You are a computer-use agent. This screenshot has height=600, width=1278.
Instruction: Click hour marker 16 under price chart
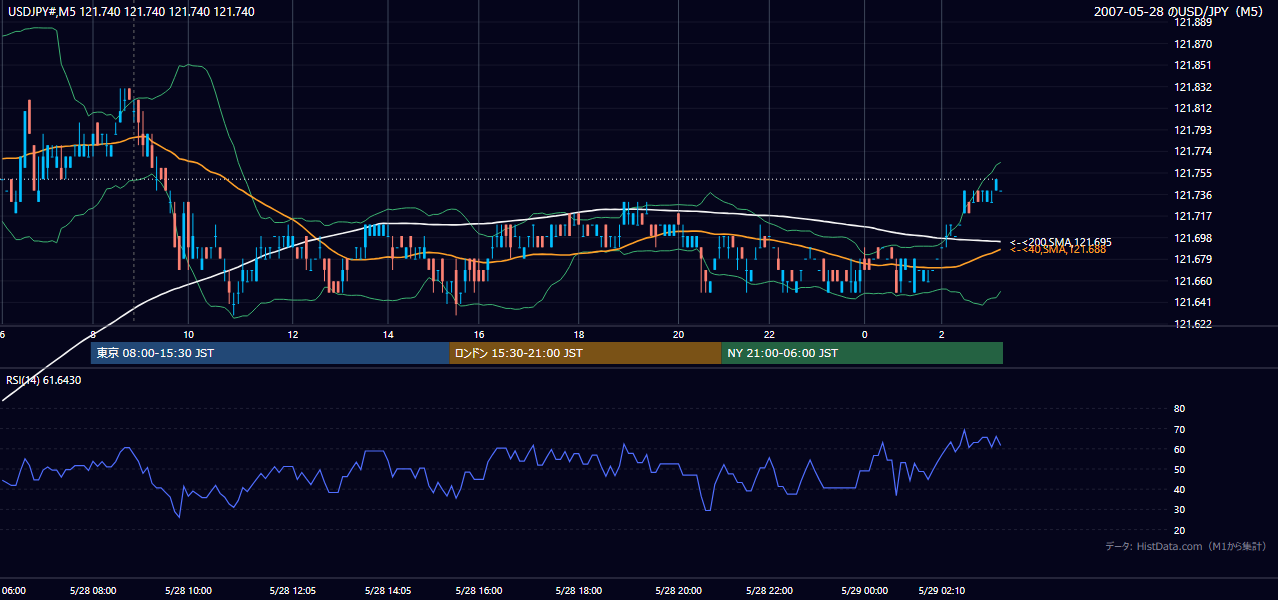coord(479,334)
